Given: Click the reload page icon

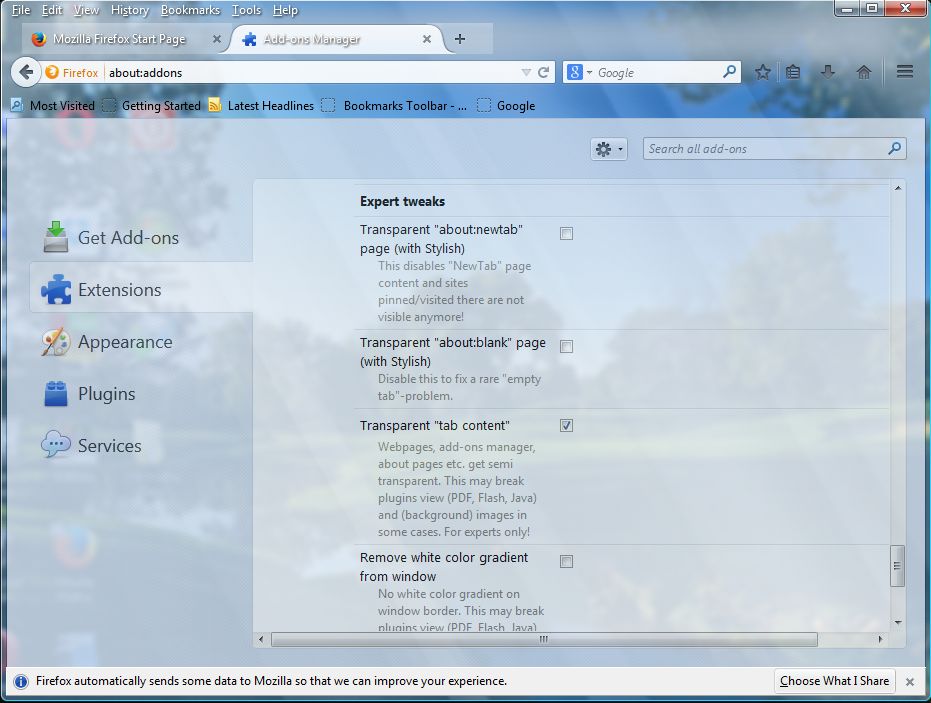Looking at the screenshot, I should 543,72.
